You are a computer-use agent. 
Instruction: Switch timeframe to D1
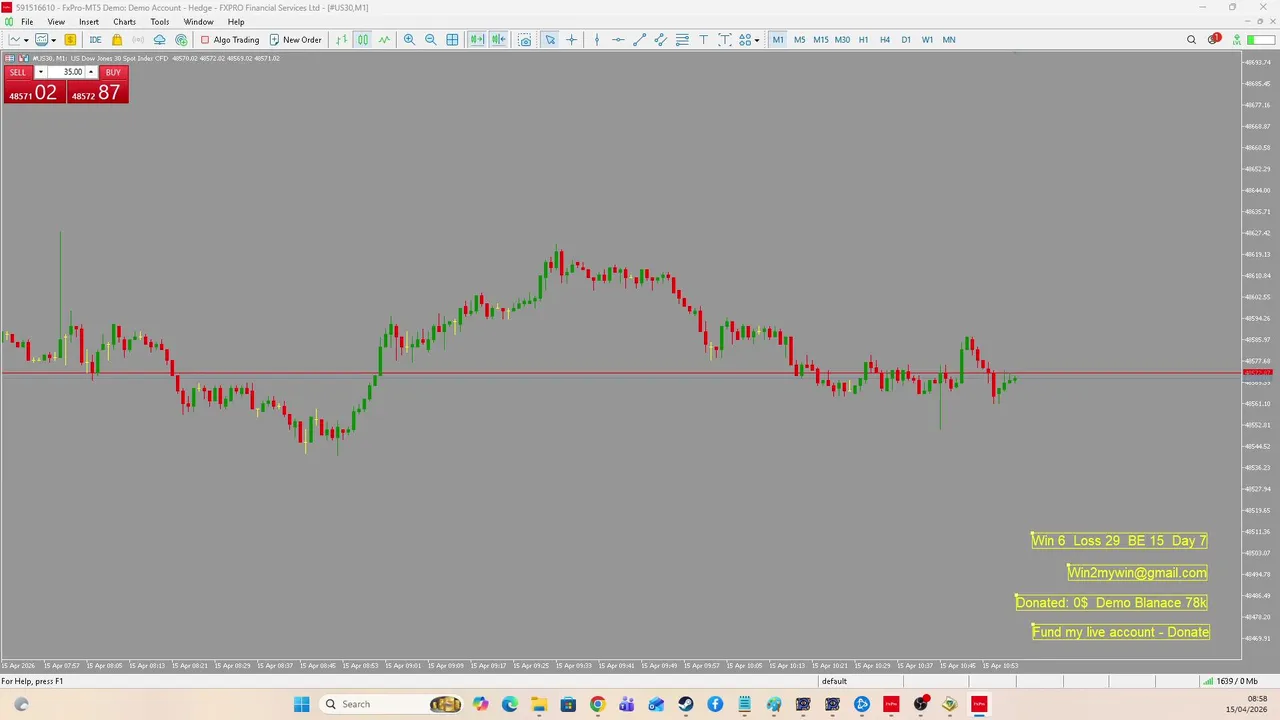tap(906, 40)
